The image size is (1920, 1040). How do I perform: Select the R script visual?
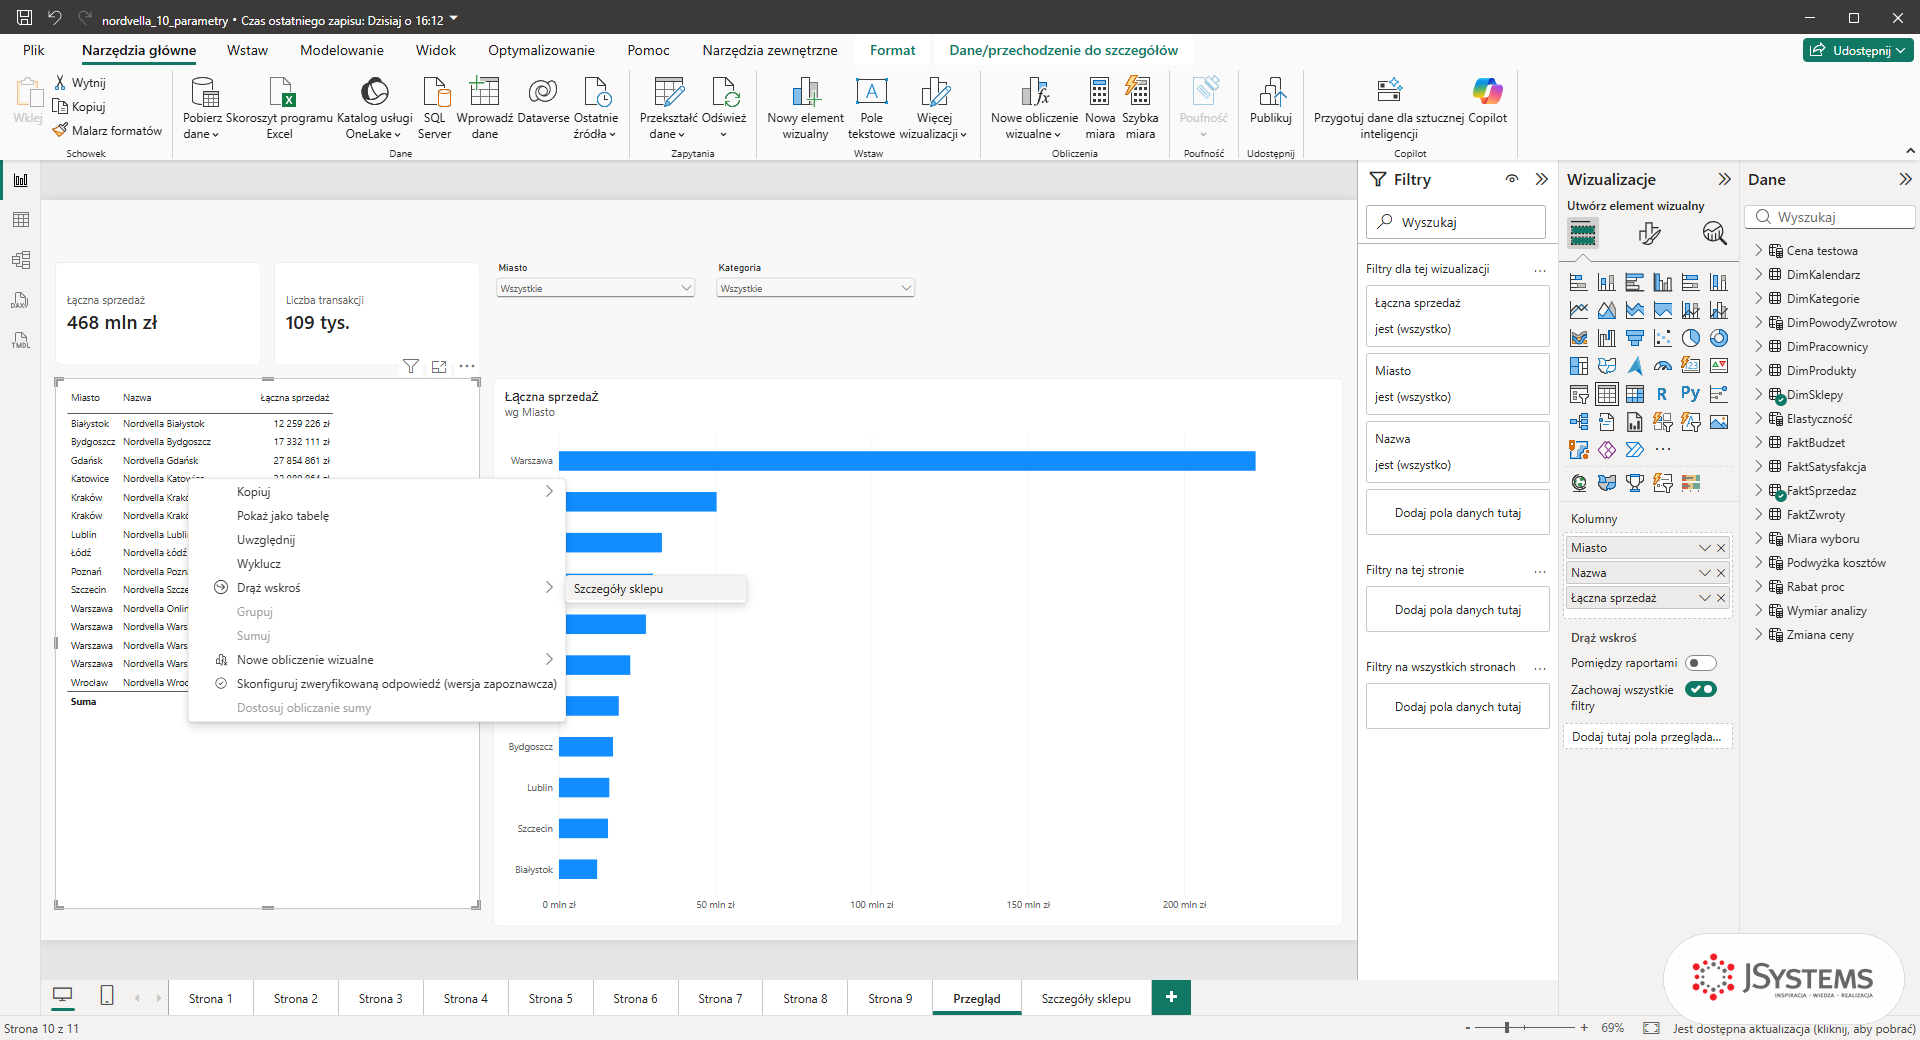tap(1662, 394)
